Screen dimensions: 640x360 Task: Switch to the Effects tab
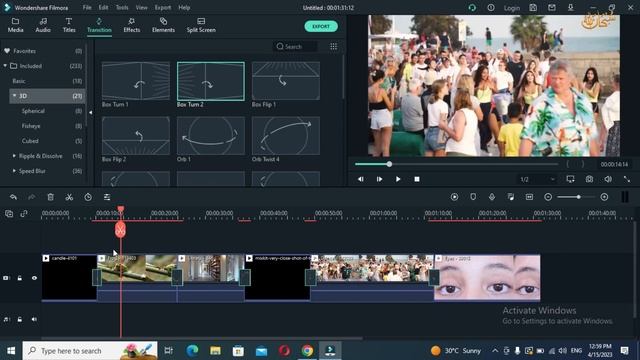[131, 25]
